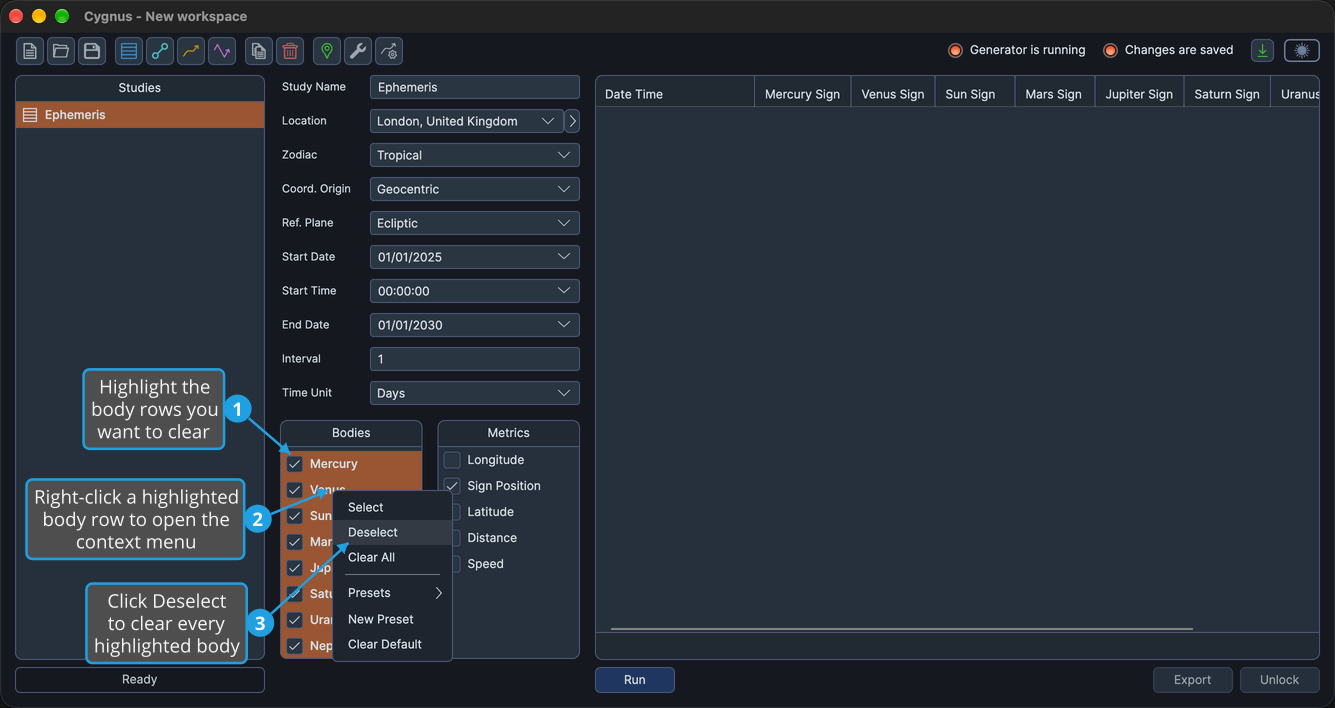Choose Select in the context menu

coord(392,507)
